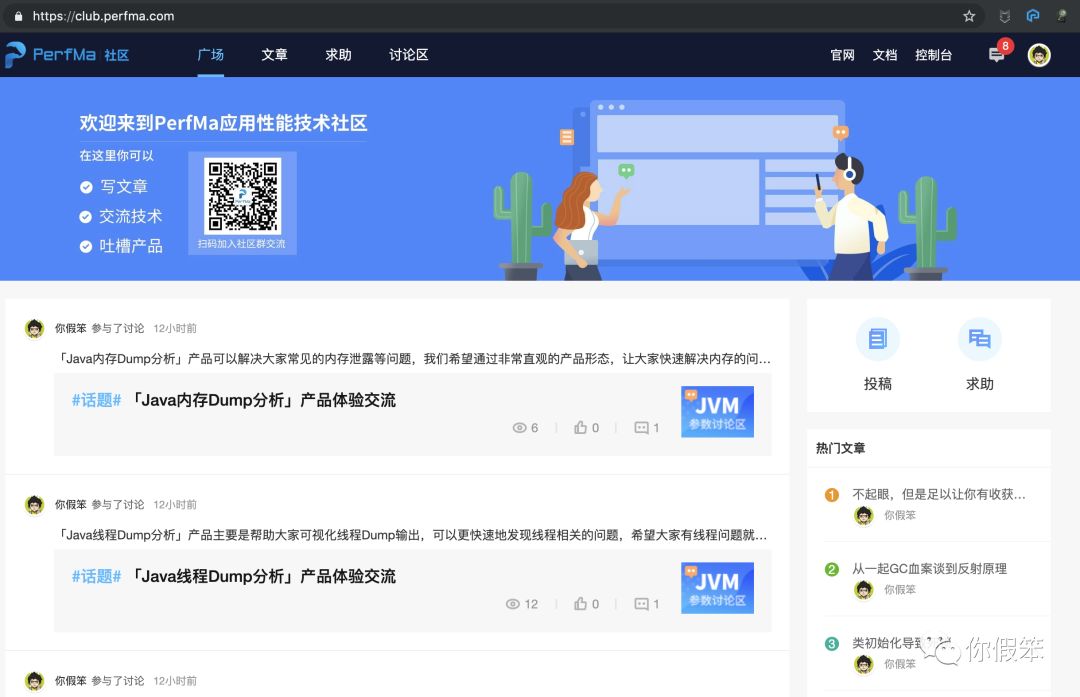This screenshot has height=697, width=1080.
Task: Open the 文档 link in the navbar
Action: 884,55
